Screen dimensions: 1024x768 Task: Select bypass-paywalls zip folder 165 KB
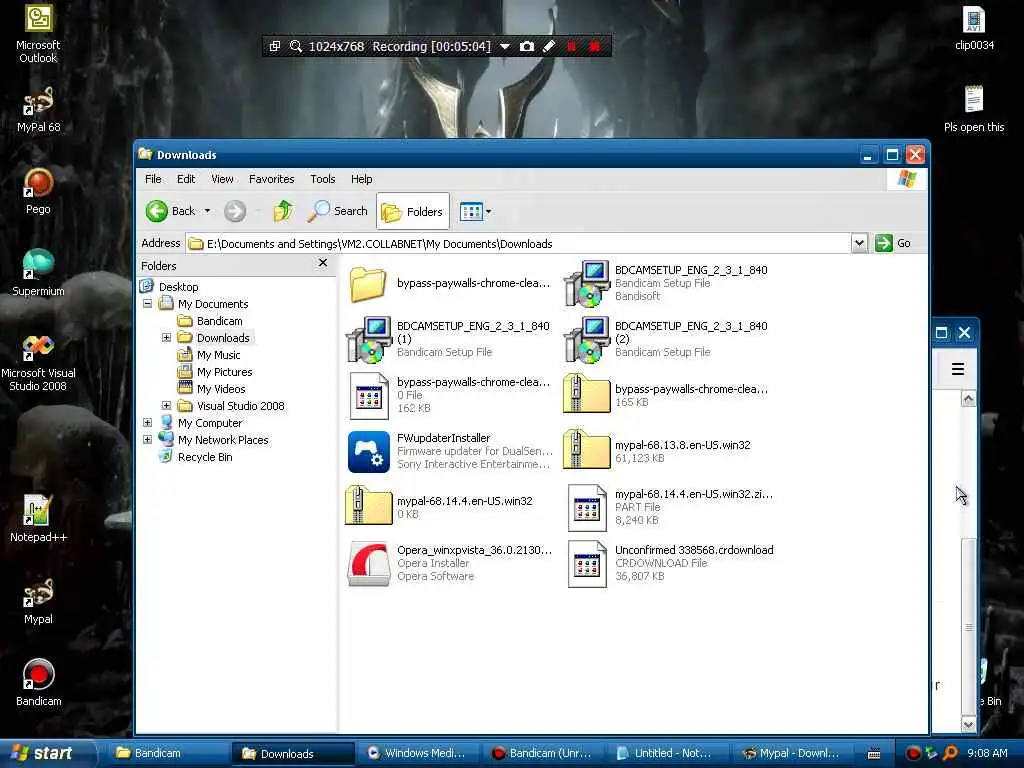(x=666, y=395)
